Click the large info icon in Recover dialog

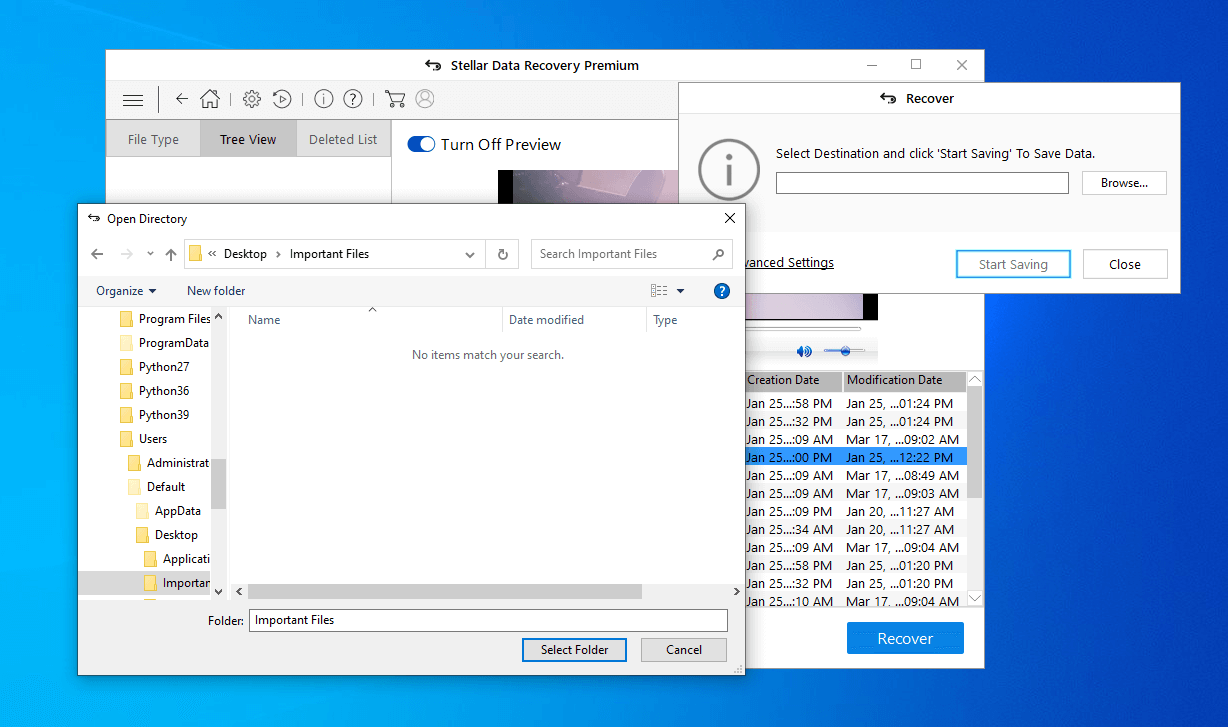pyautogui.click(x=729, y=169)
